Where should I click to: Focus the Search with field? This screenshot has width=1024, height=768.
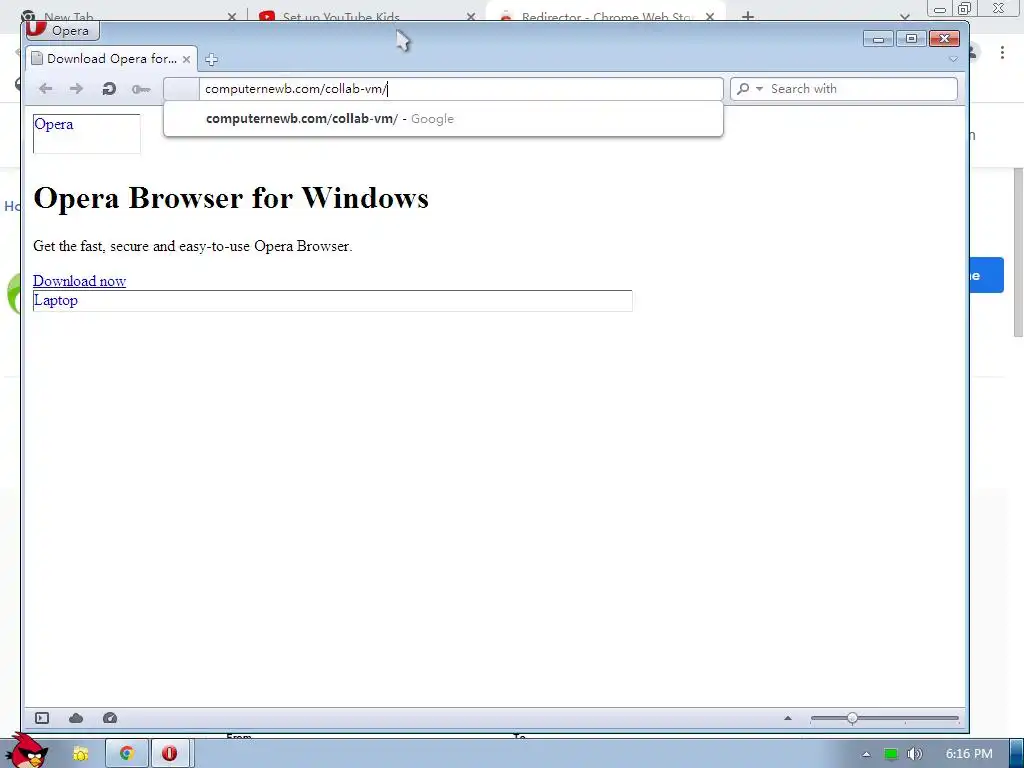862,89
